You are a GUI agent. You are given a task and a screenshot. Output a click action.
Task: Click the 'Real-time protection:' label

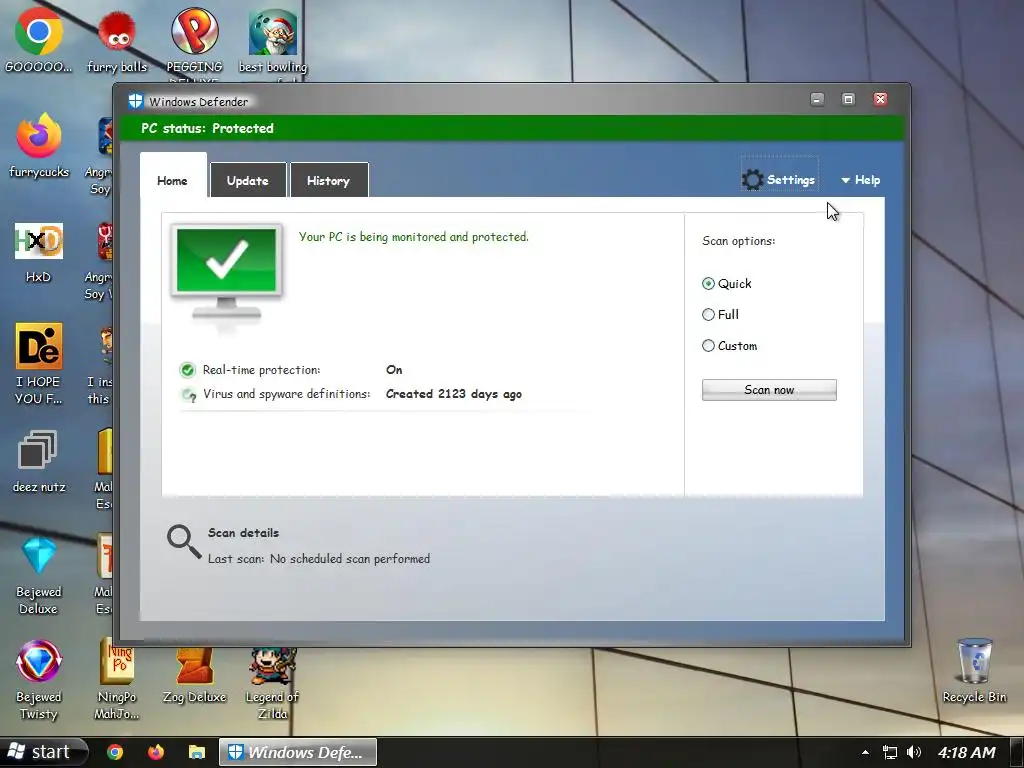tap(261, 370)
